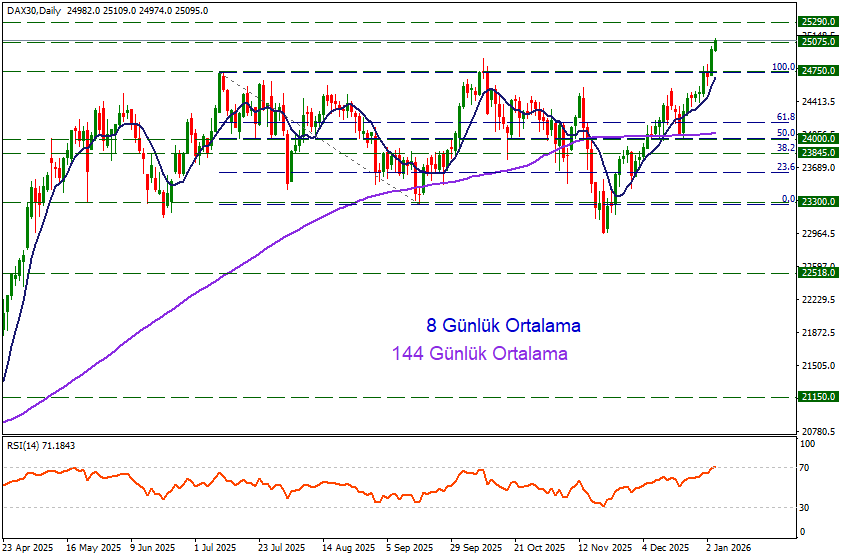Click the RSI 70 level marker

tap(803, 467)
